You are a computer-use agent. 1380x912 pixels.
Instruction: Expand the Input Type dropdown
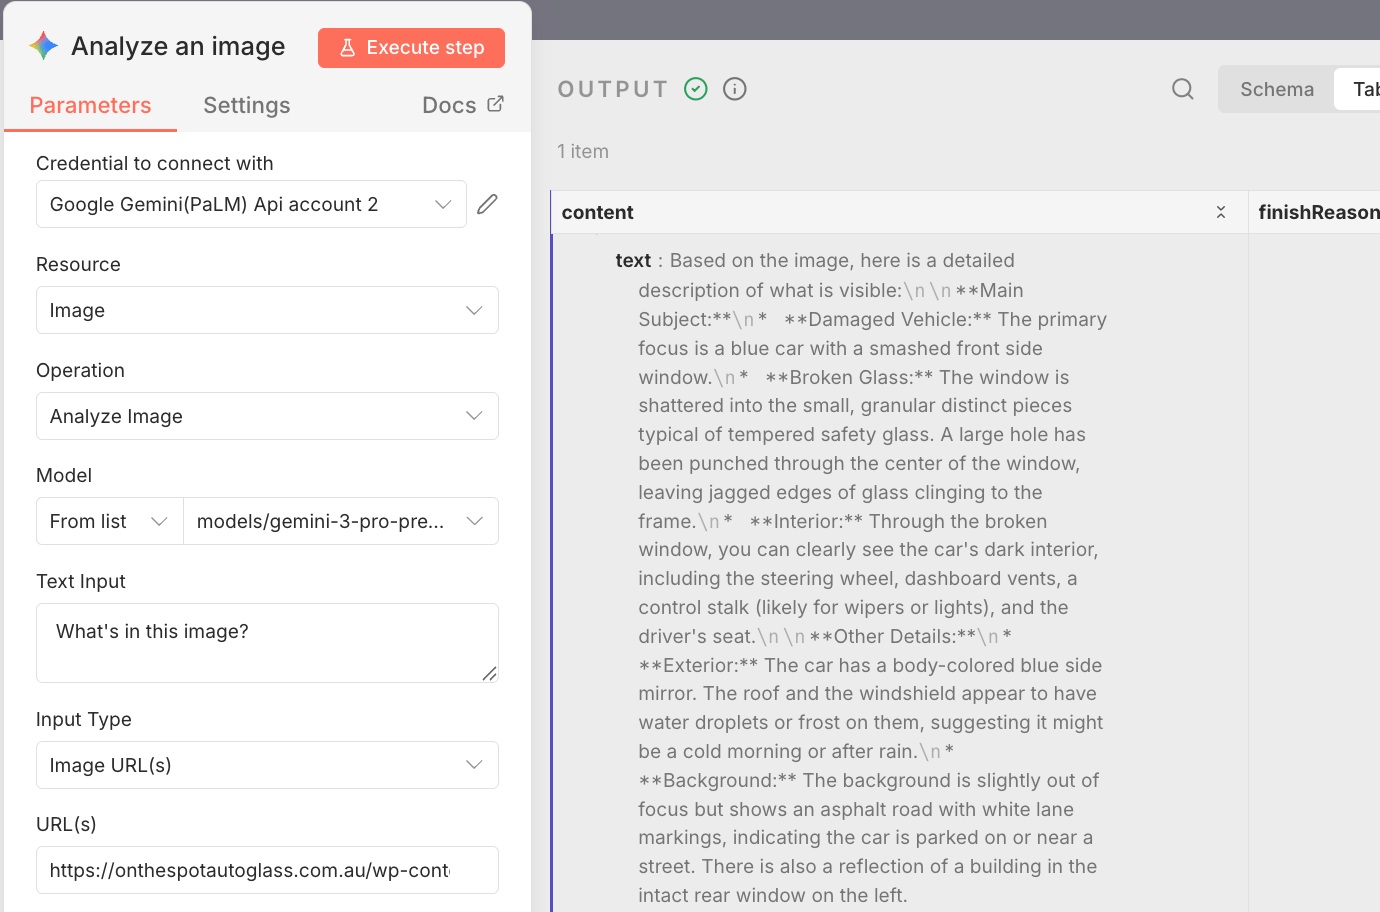267,765
